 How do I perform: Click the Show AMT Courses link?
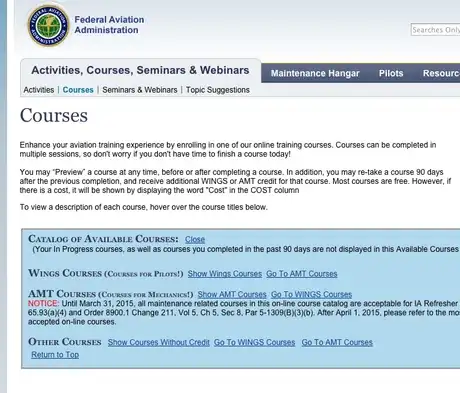click(232, 294)
